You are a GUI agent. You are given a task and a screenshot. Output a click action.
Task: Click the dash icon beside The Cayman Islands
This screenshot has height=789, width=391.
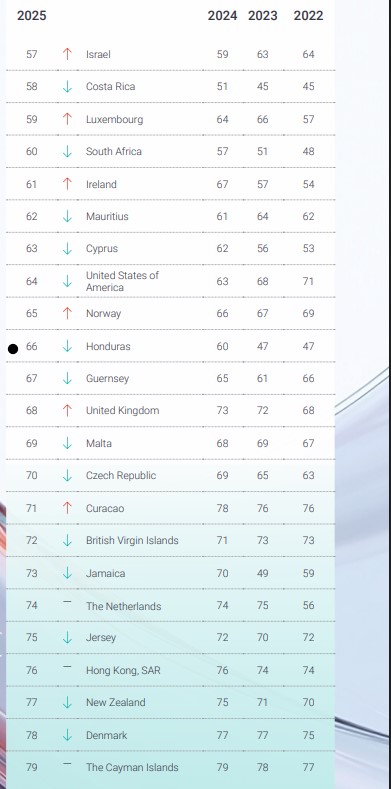pos(67,764)
